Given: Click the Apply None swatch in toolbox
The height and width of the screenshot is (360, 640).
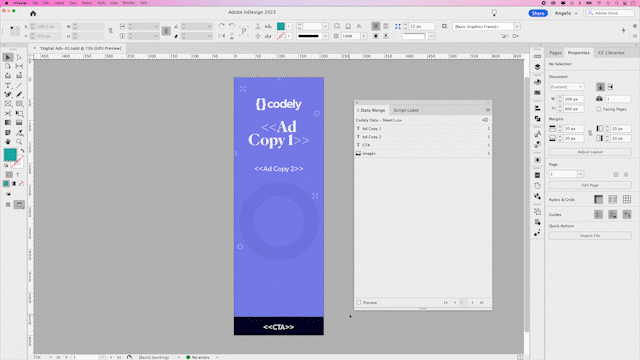Looking at the screenshot, I should pos(21,184).
